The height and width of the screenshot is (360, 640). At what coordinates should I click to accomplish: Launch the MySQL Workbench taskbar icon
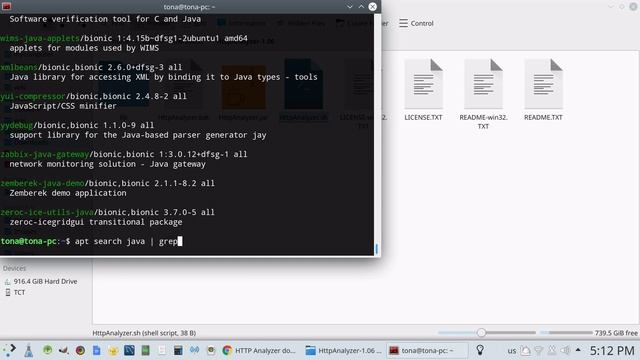tap(129, 350)
